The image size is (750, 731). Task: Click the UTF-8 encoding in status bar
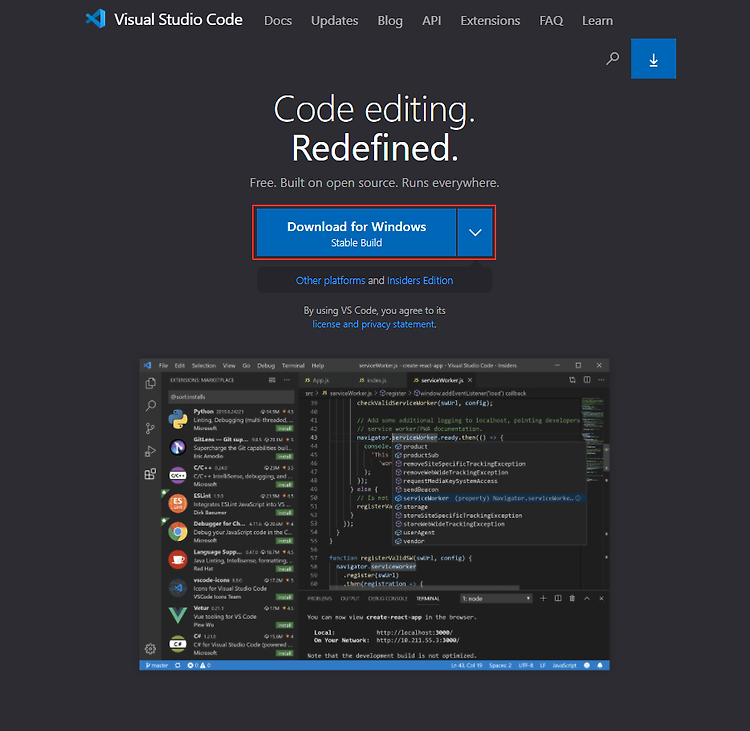pos(526,665)
